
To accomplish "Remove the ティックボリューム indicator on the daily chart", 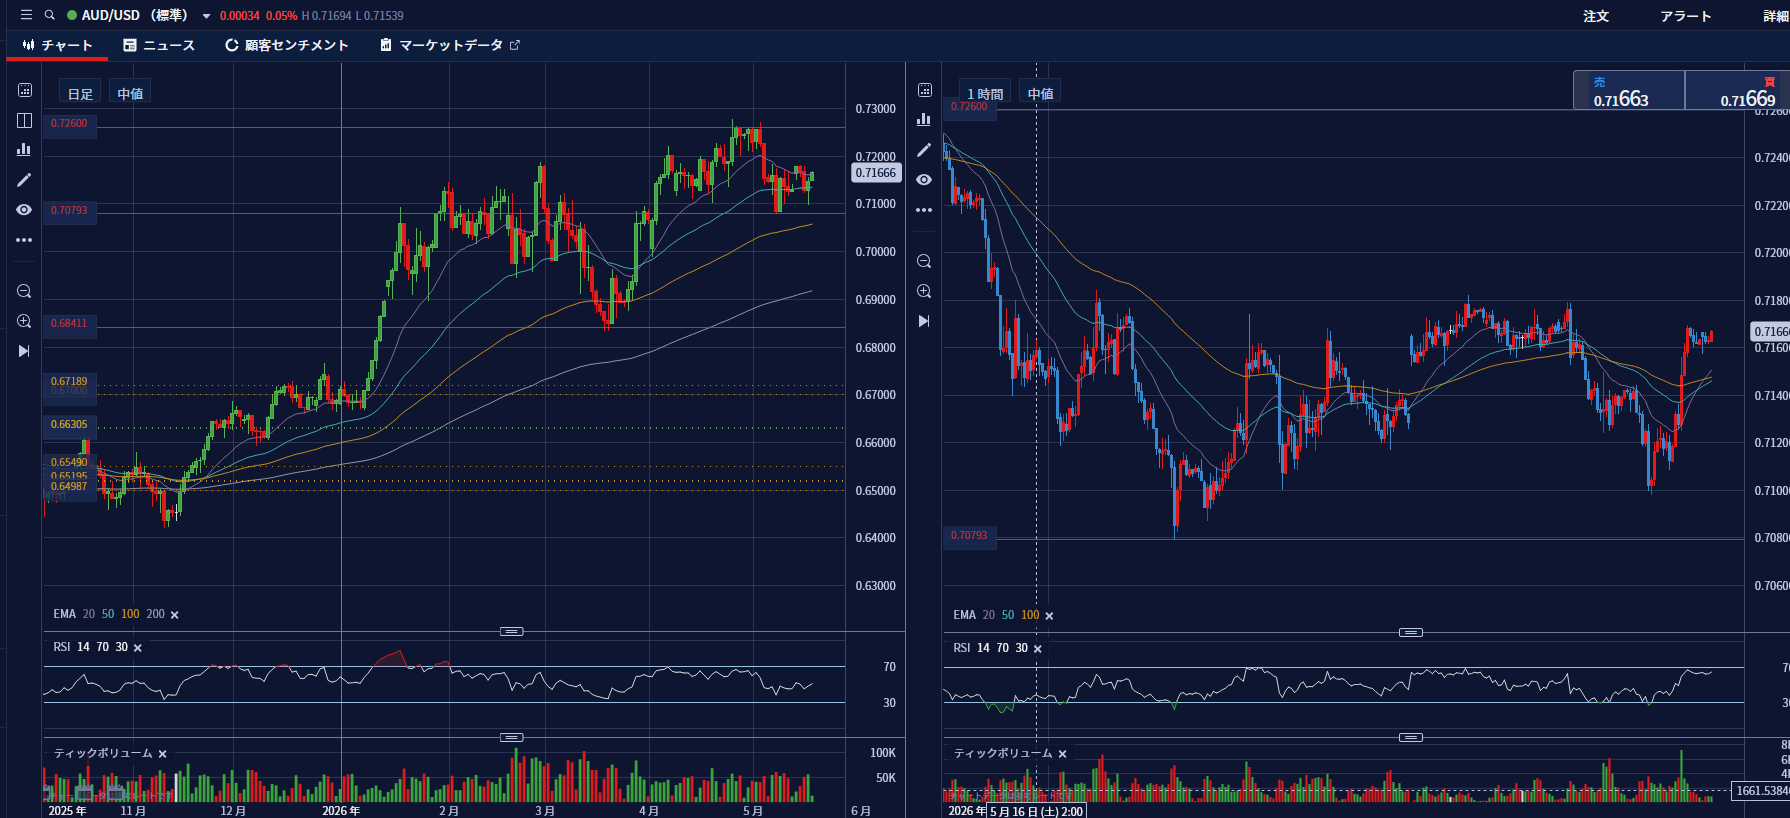I will coord(163,754).
